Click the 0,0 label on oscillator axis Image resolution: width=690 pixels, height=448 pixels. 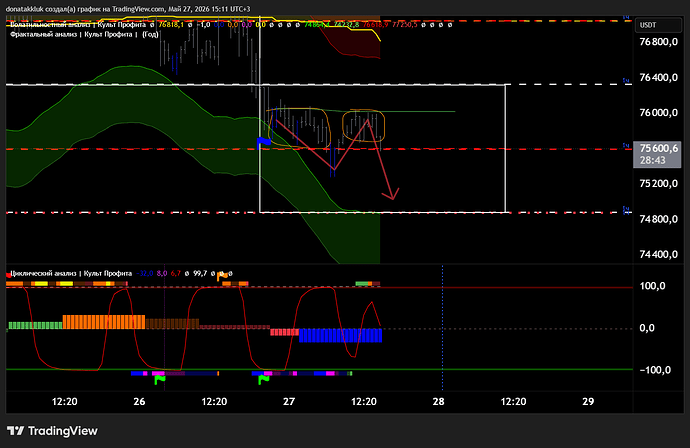click(647, 328)
